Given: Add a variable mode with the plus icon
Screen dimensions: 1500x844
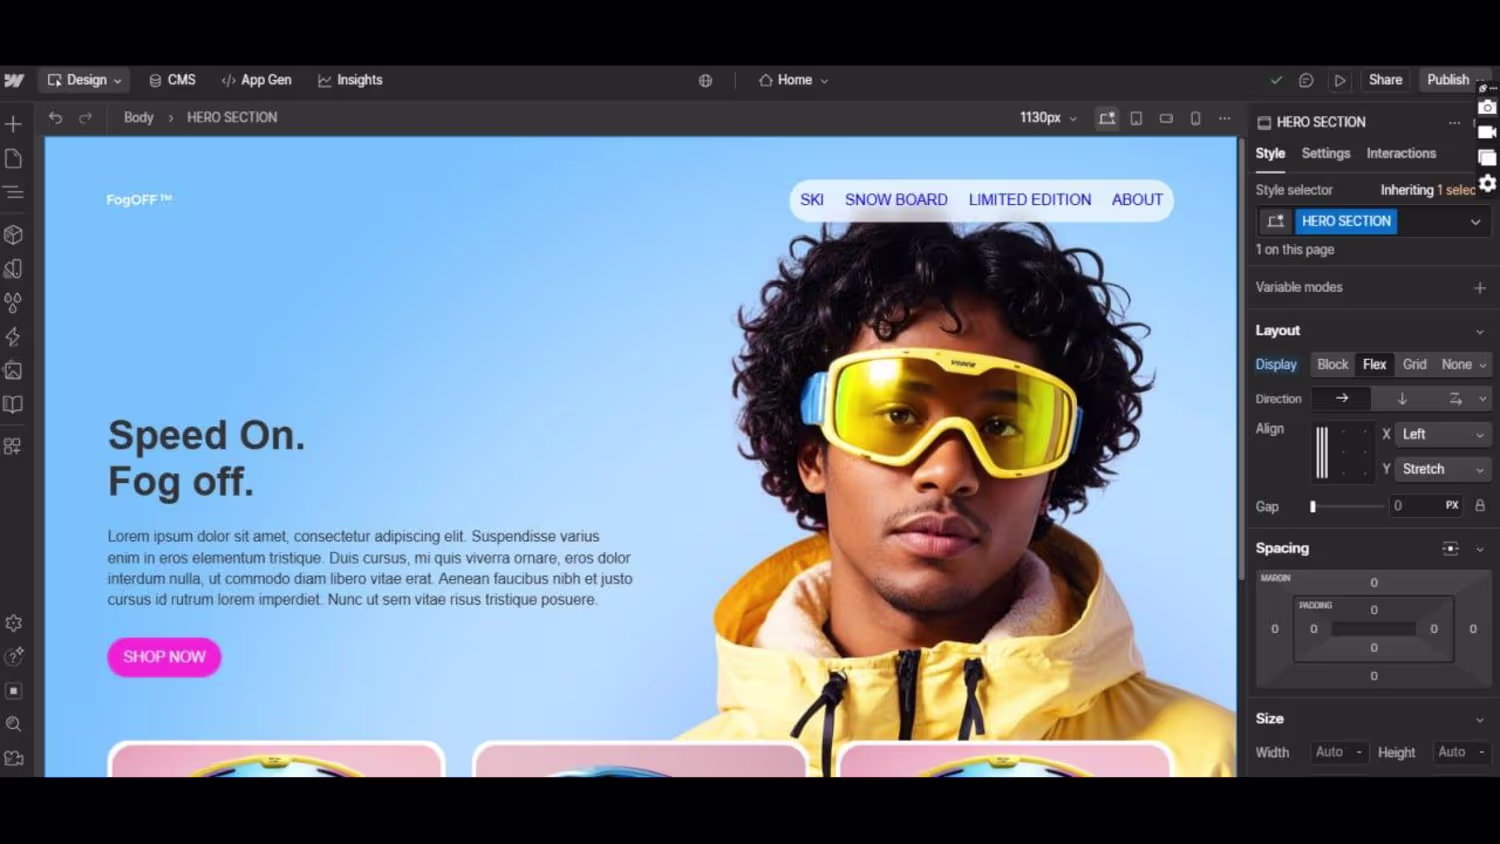Looking at the screenshot, I should coord(1480,288).
